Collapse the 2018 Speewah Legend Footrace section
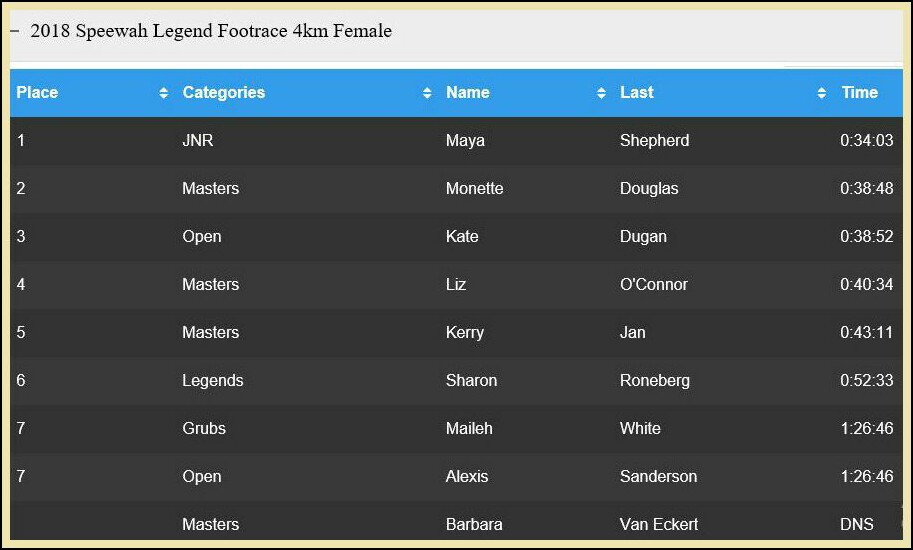 pyautogui.click(x=15, y=31)
